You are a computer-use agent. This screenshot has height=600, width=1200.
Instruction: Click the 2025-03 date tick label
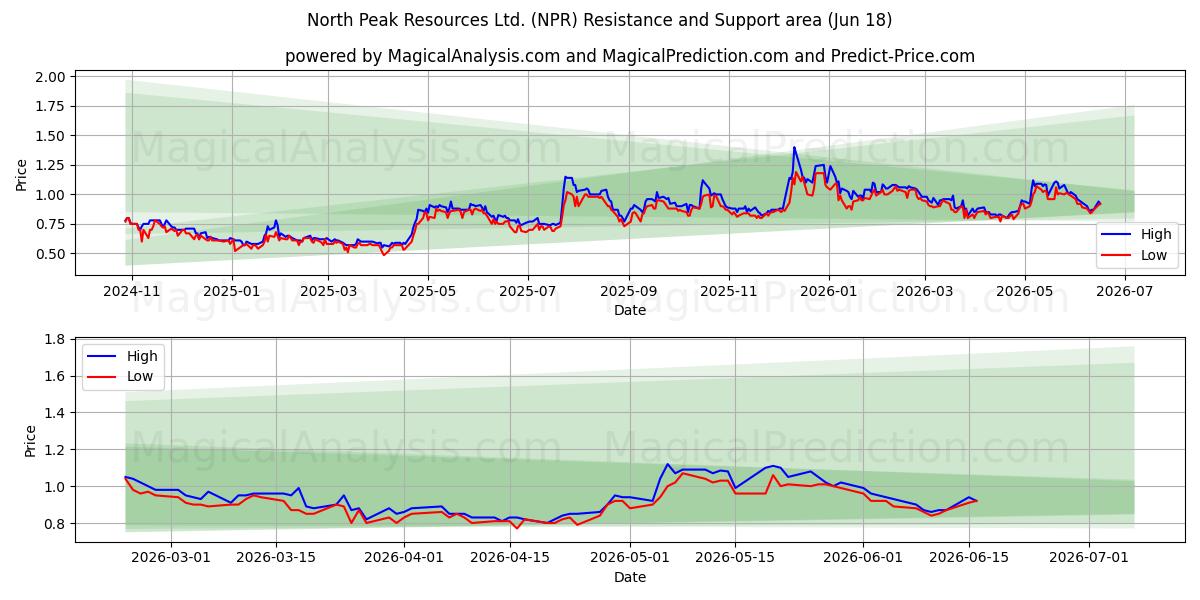[x=329, y=291]
